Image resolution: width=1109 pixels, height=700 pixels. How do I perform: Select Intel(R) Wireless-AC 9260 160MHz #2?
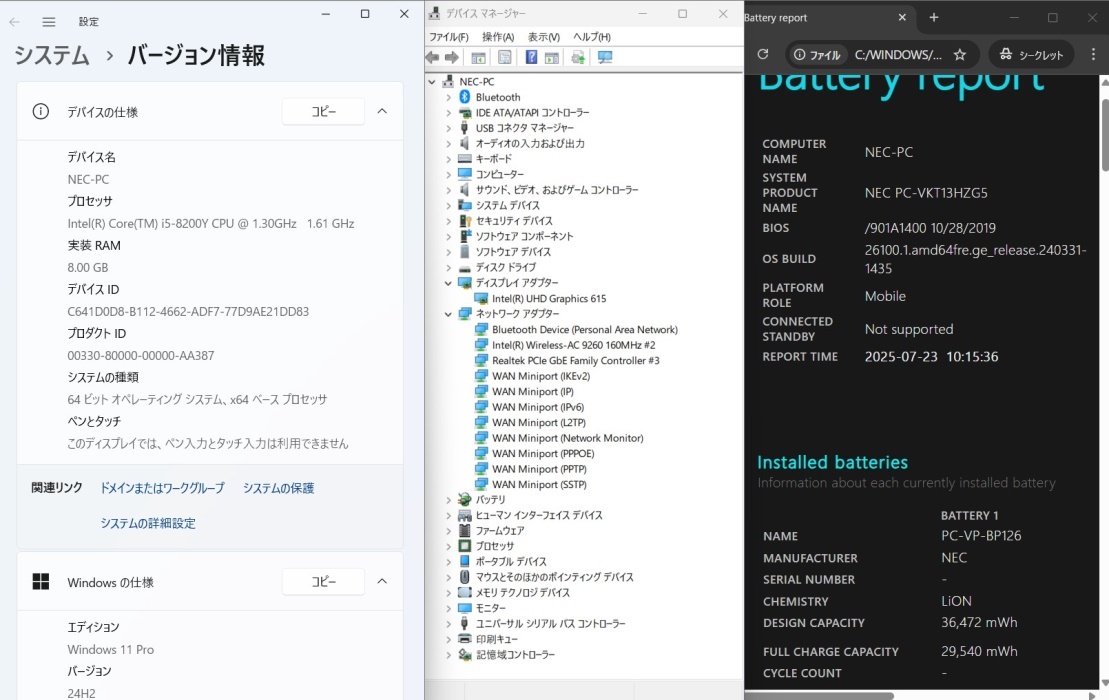574,345
